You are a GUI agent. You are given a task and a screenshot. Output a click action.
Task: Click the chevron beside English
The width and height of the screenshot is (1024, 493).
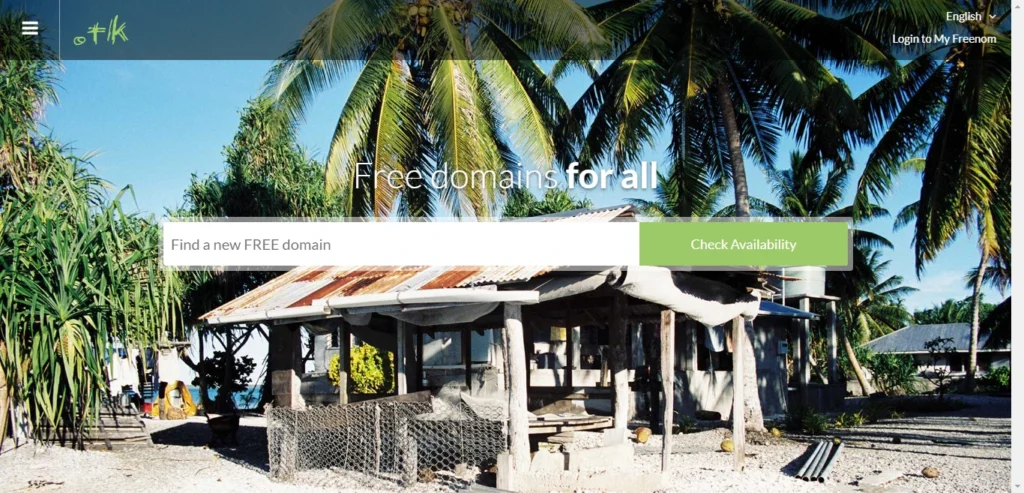993,17
